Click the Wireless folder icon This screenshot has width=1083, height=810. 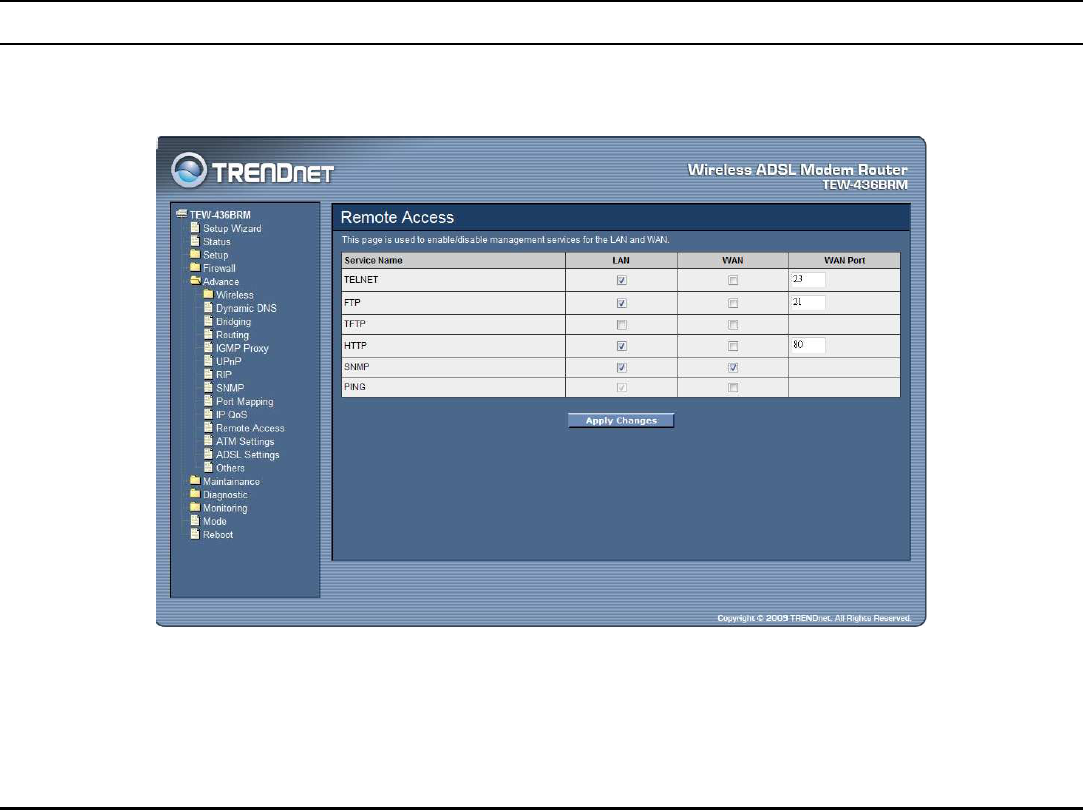pyautogui.click(x=208, y=294)
